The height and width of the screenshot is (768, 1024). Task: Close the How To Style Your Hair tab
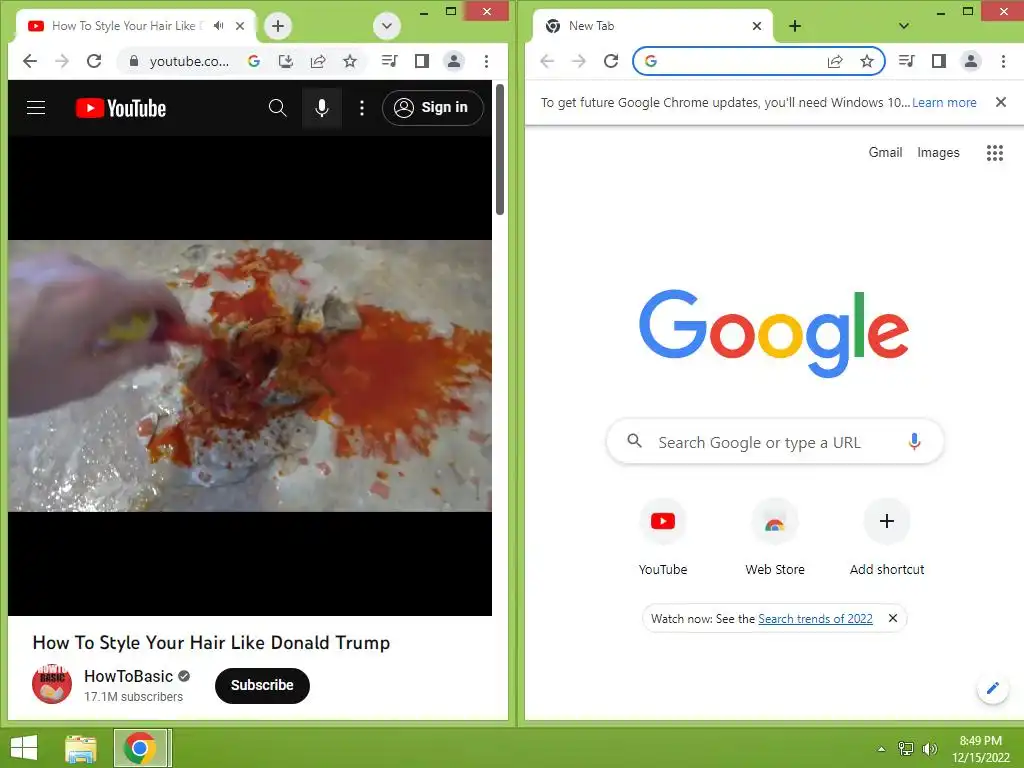pyautogui.click(x=240, y=25)
